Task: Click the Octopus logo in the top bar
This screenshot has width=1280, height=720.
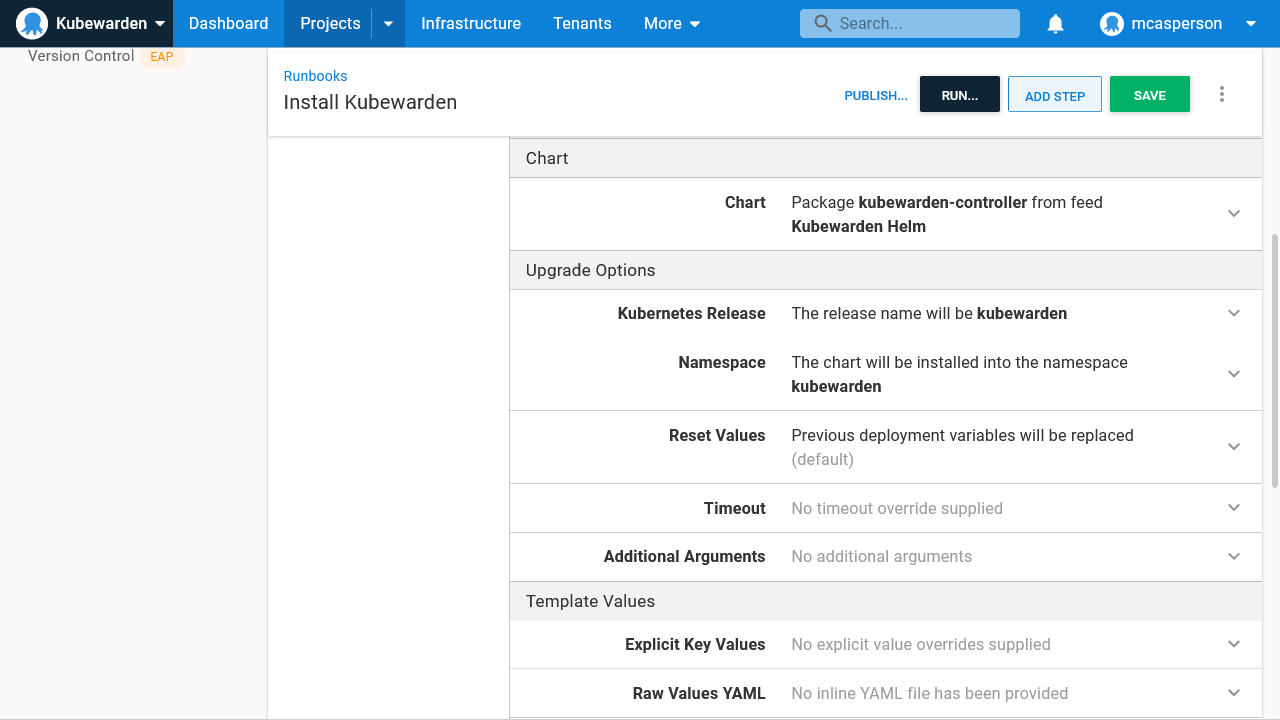Action: click(x=31, y=22)
